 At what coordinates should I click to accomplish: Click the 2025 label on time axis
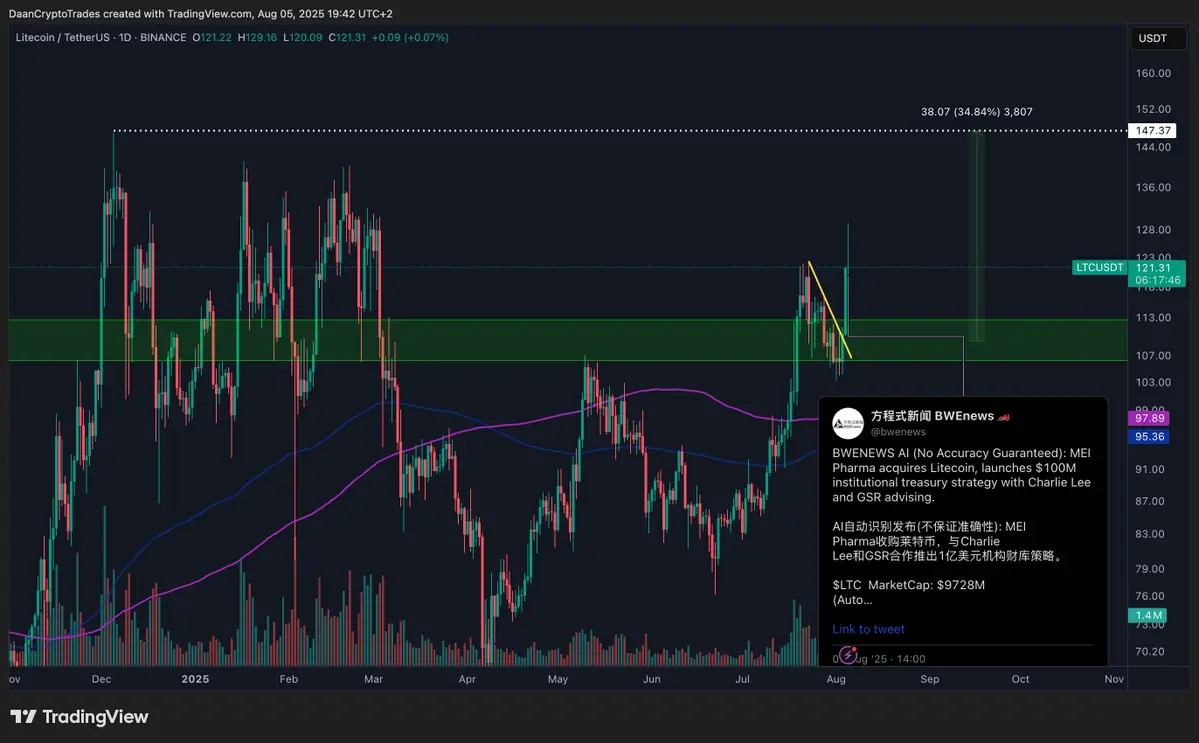coord(195,679)
